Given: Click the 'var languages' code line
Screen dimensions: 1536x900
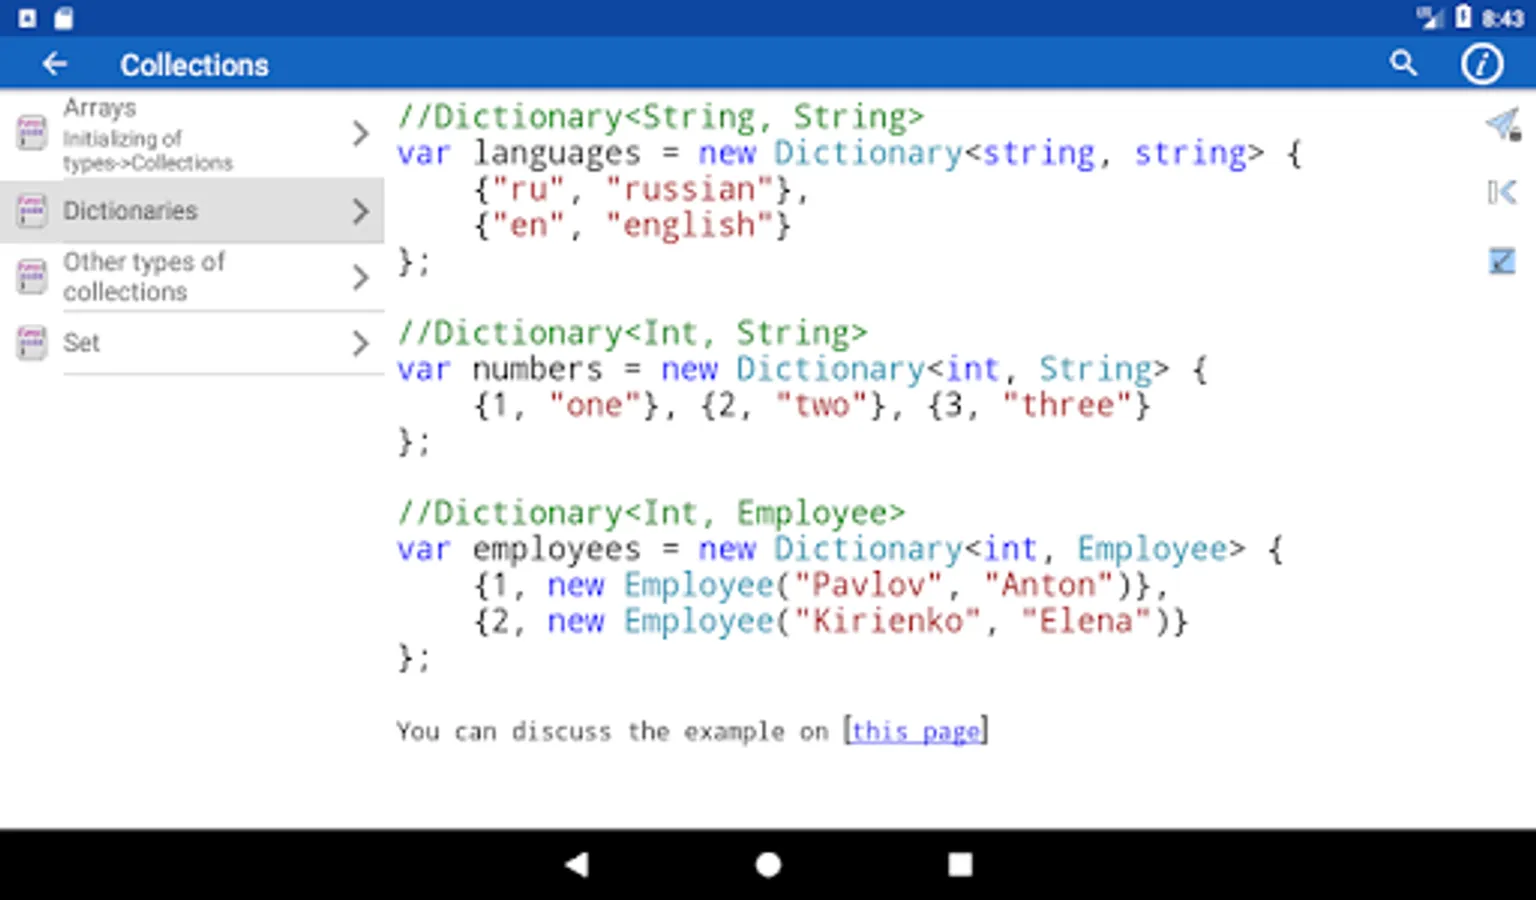Looking at the screenshot, I should 849,153.
